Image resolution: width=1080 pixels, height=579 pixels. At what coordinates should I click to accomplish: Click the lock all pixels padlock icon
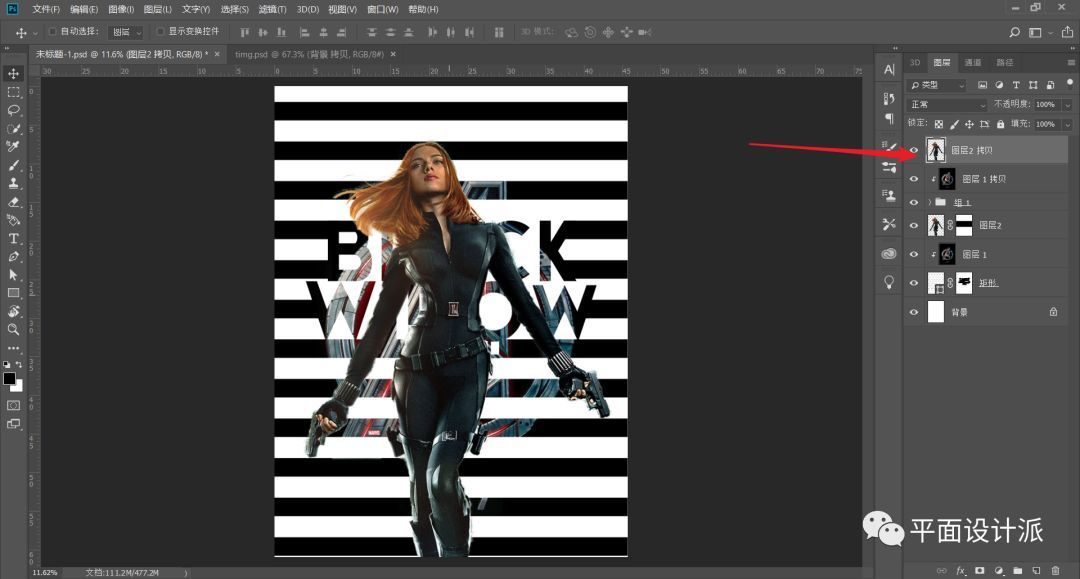point(1002,124)
